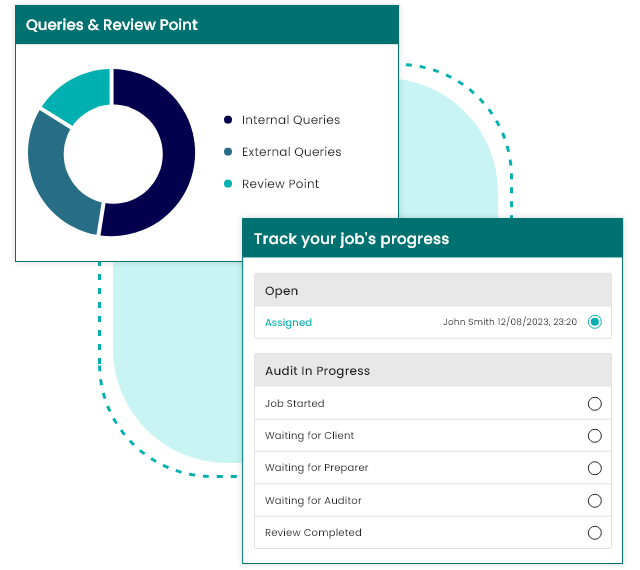Mark Waiting for Auditor radio option
Screen dimensions: 640x570
point(595,500)
